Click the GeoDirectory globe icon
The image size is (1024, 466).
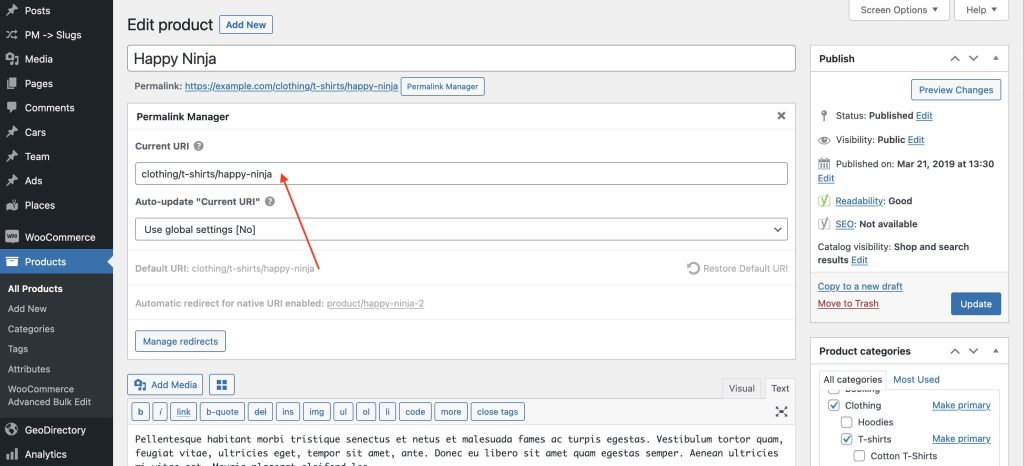point(12,430)
